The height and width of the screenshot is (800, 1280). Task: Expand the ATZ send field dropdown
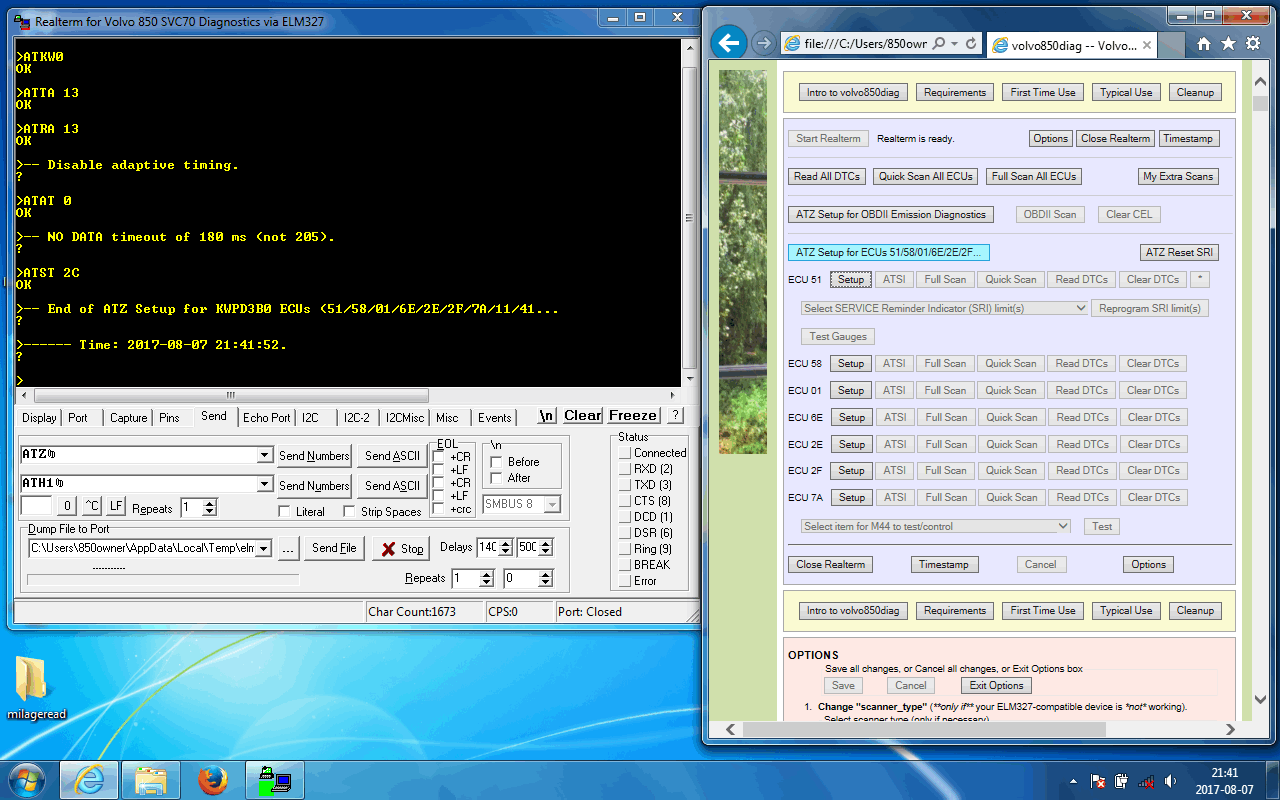point(264,455)
